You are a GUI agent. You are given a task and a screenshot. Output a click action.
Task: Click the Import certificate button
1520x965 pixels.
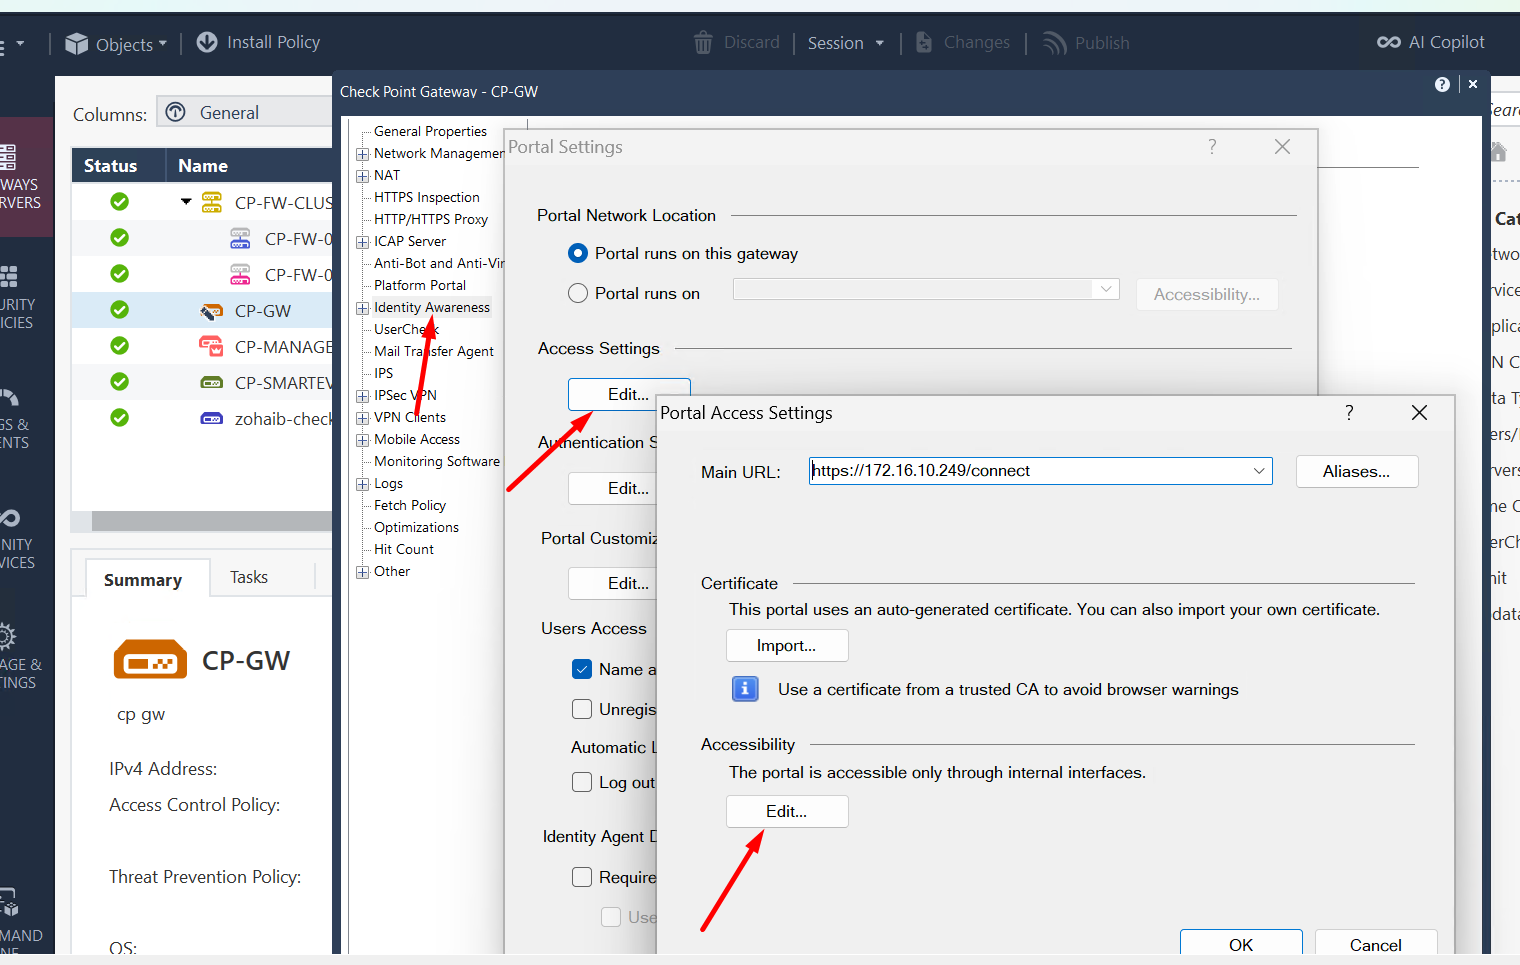(x=787, y=645)
